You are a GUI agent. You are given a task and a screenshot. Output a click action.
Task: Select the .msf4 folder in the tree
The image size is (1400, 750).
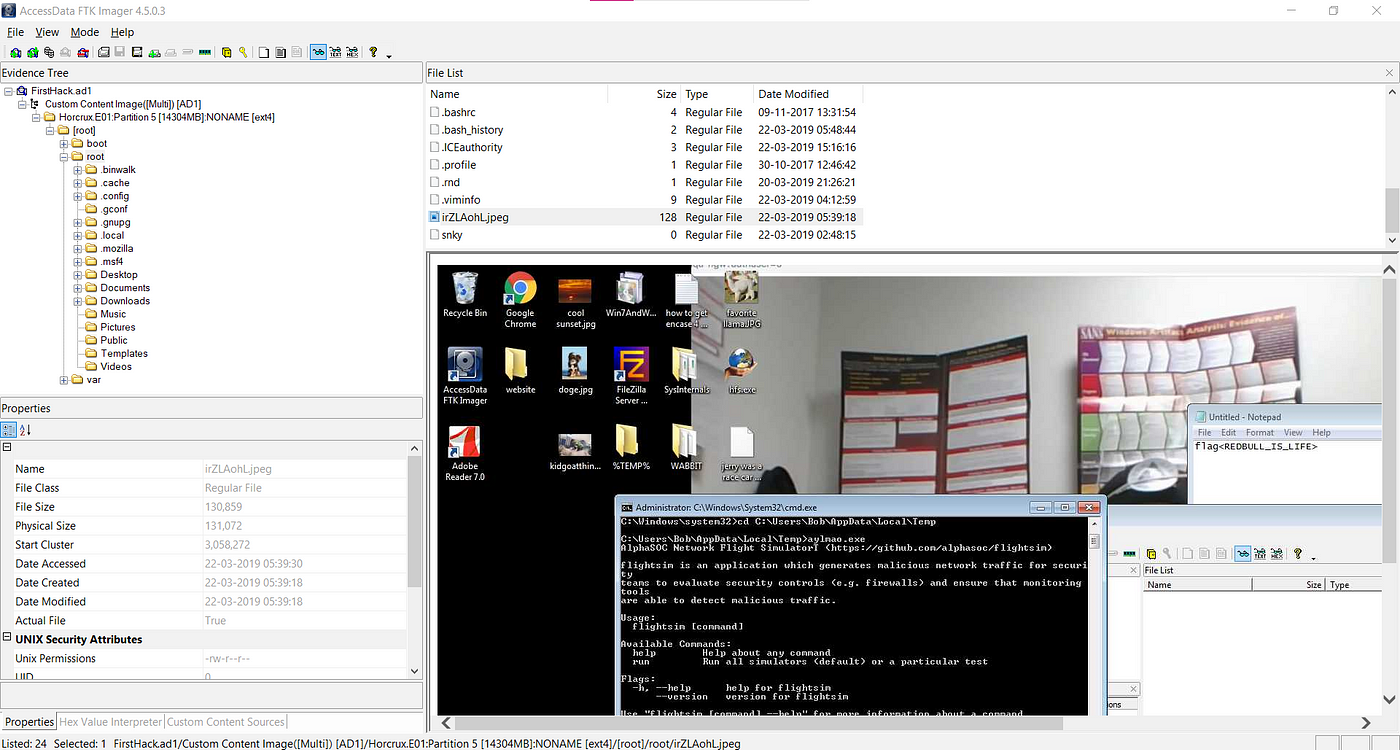coord(111,262)
